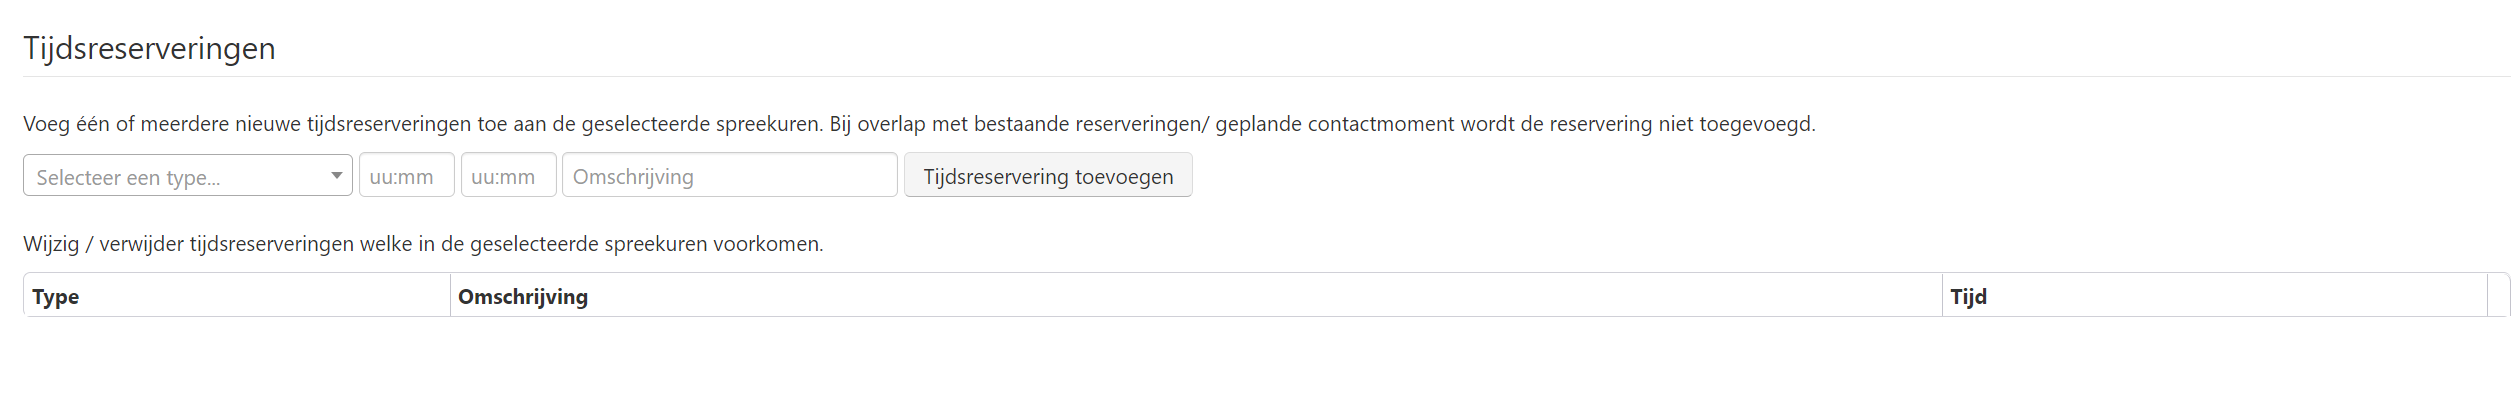Click the border between Omschrijving and Tijd headers

pos(1942,296)
